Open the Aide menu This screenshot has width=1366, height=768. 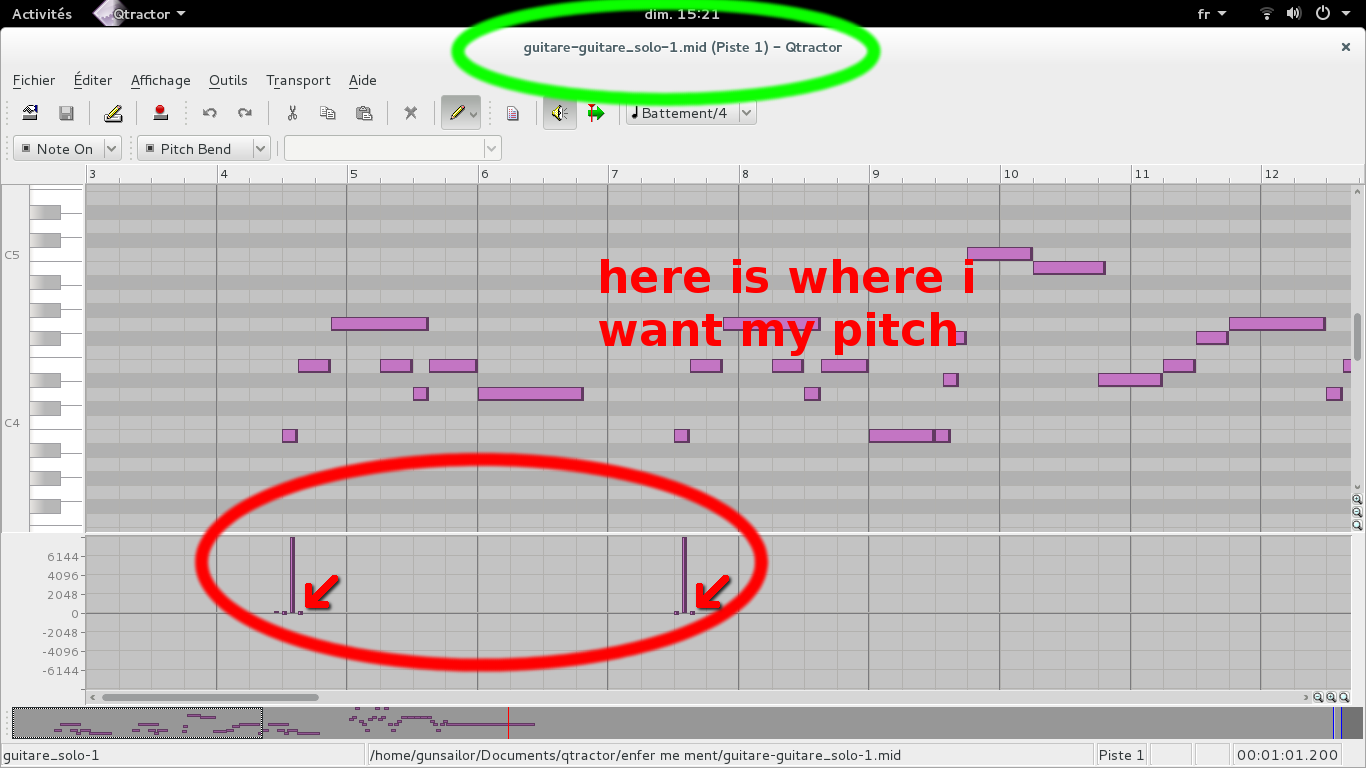[x=363, y=80]
